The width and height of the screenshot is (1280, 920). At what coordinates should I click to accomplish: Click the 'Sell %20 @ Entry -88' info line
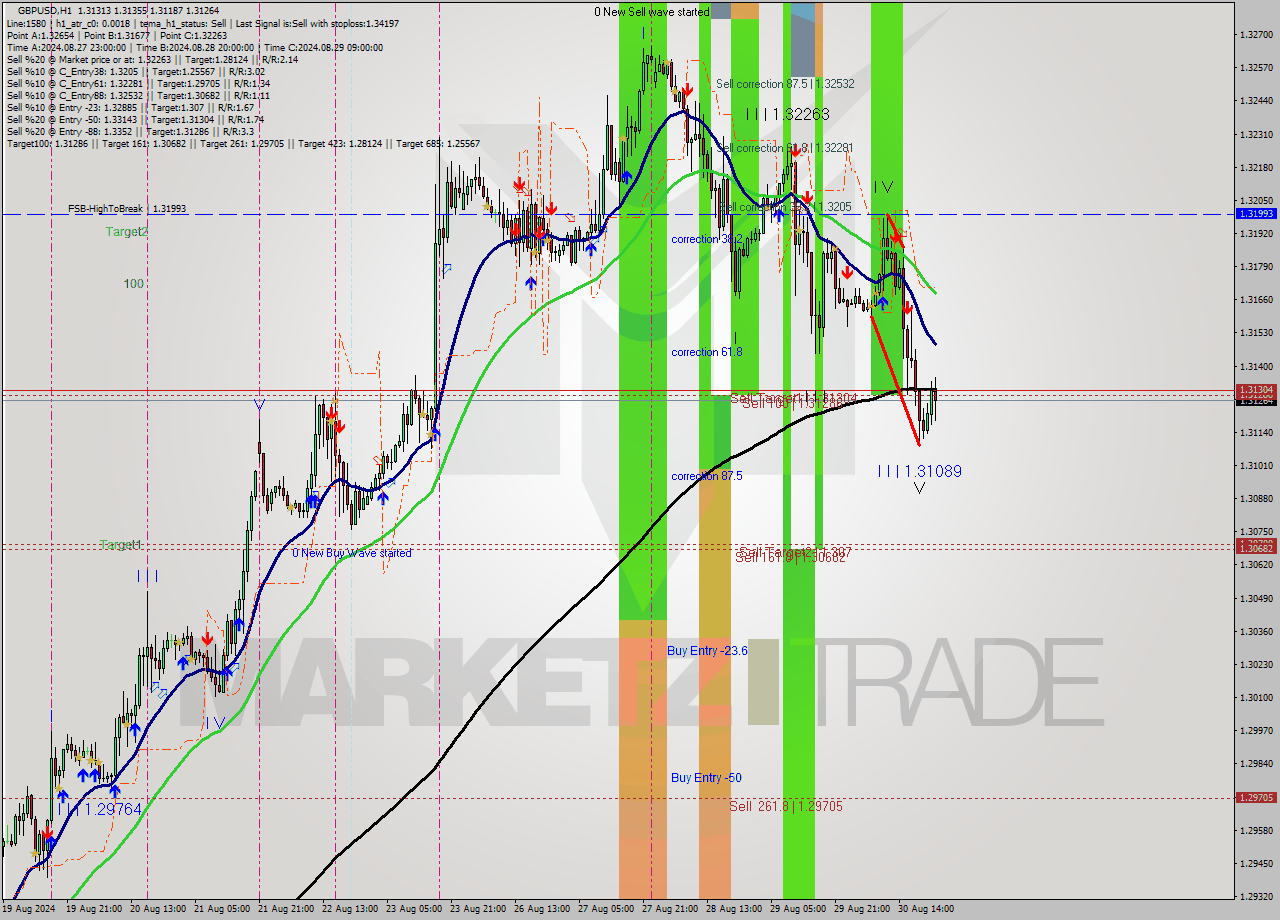point(130,131)
